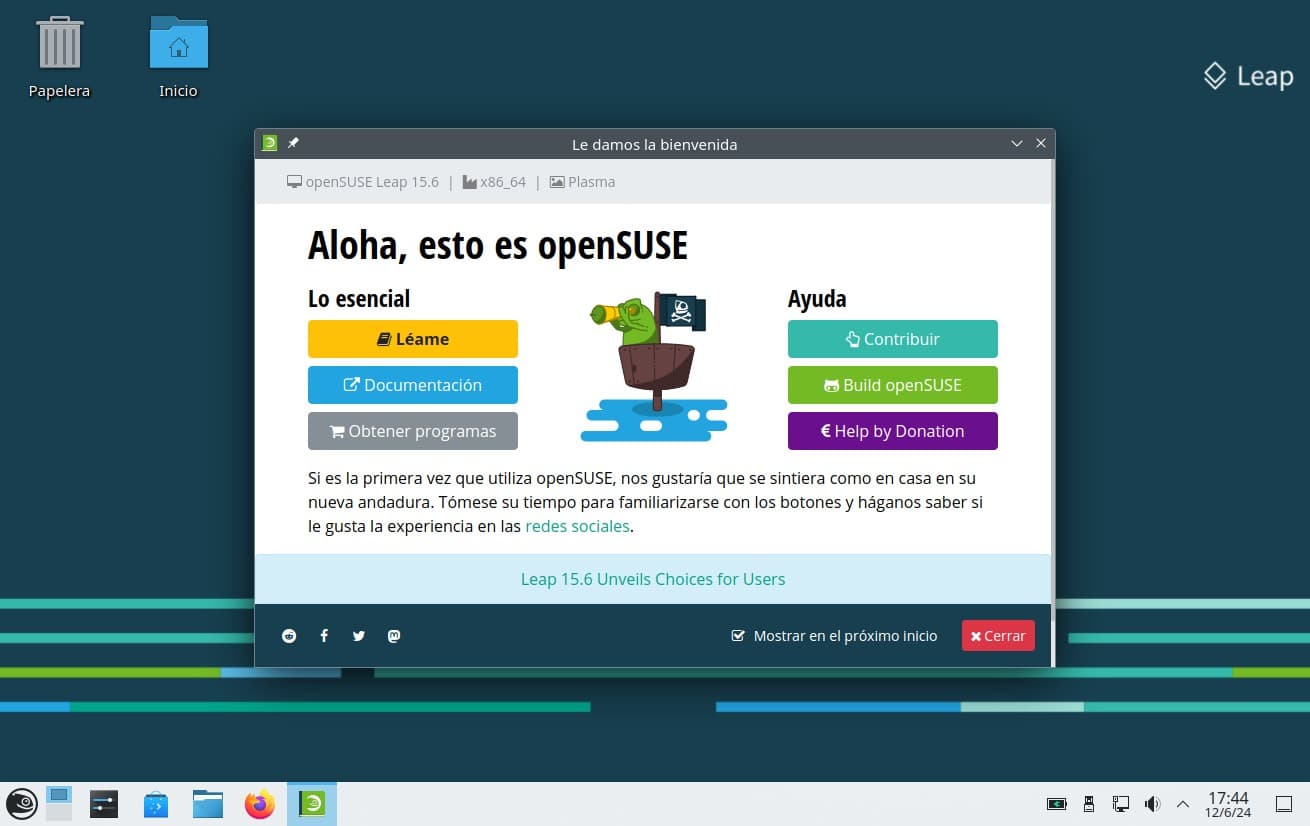Click the red Cerrar button
The height and width of the screenshot is (826, 1310).
pos(998,636)
